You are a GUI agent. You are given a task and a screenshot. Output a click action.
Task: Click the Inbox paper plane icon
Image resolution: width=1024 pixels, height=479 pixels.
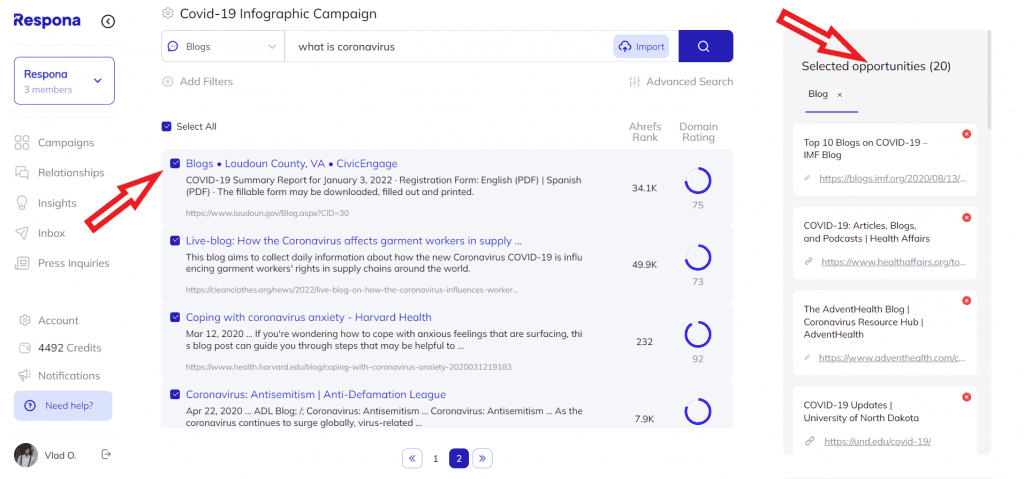coord(22,233)
